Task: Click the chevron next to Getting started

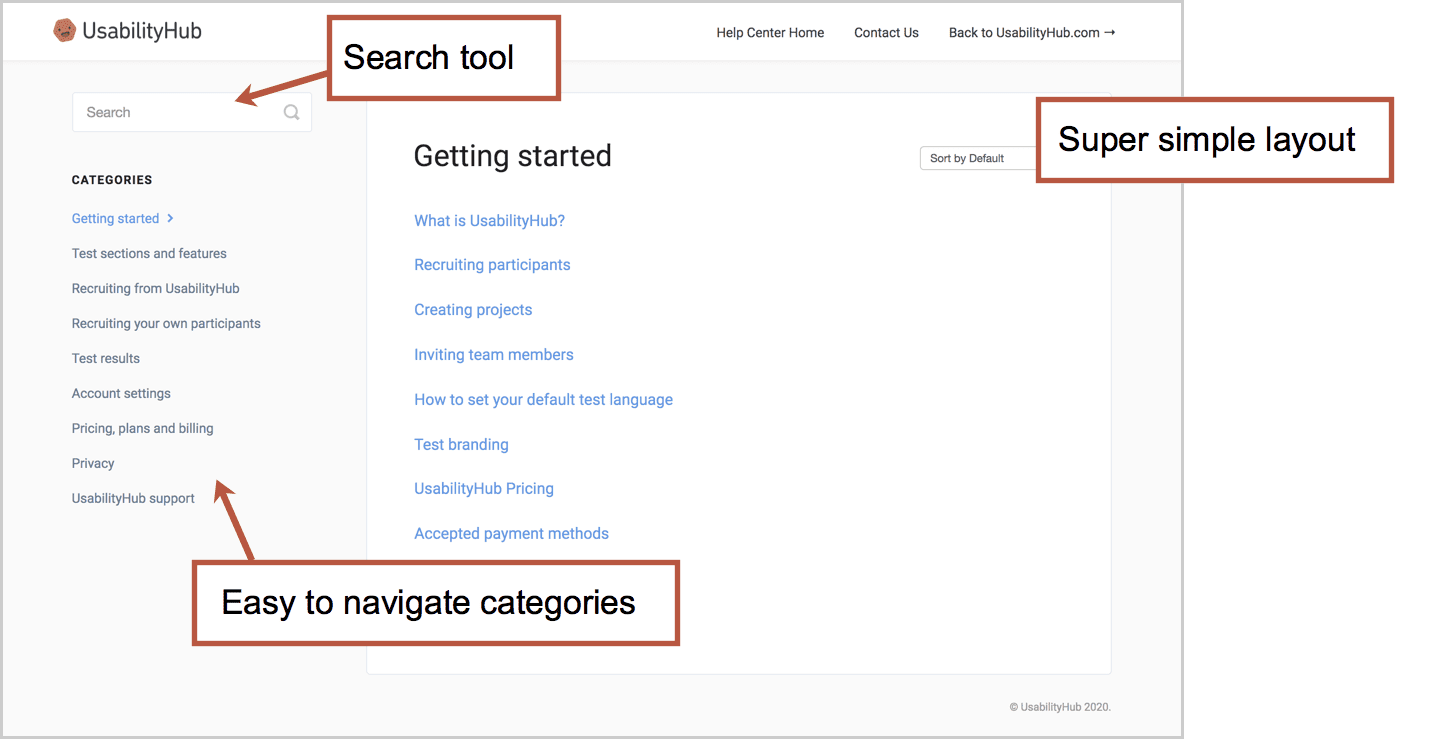Action: pyautogui.click(x=171, y=218)
